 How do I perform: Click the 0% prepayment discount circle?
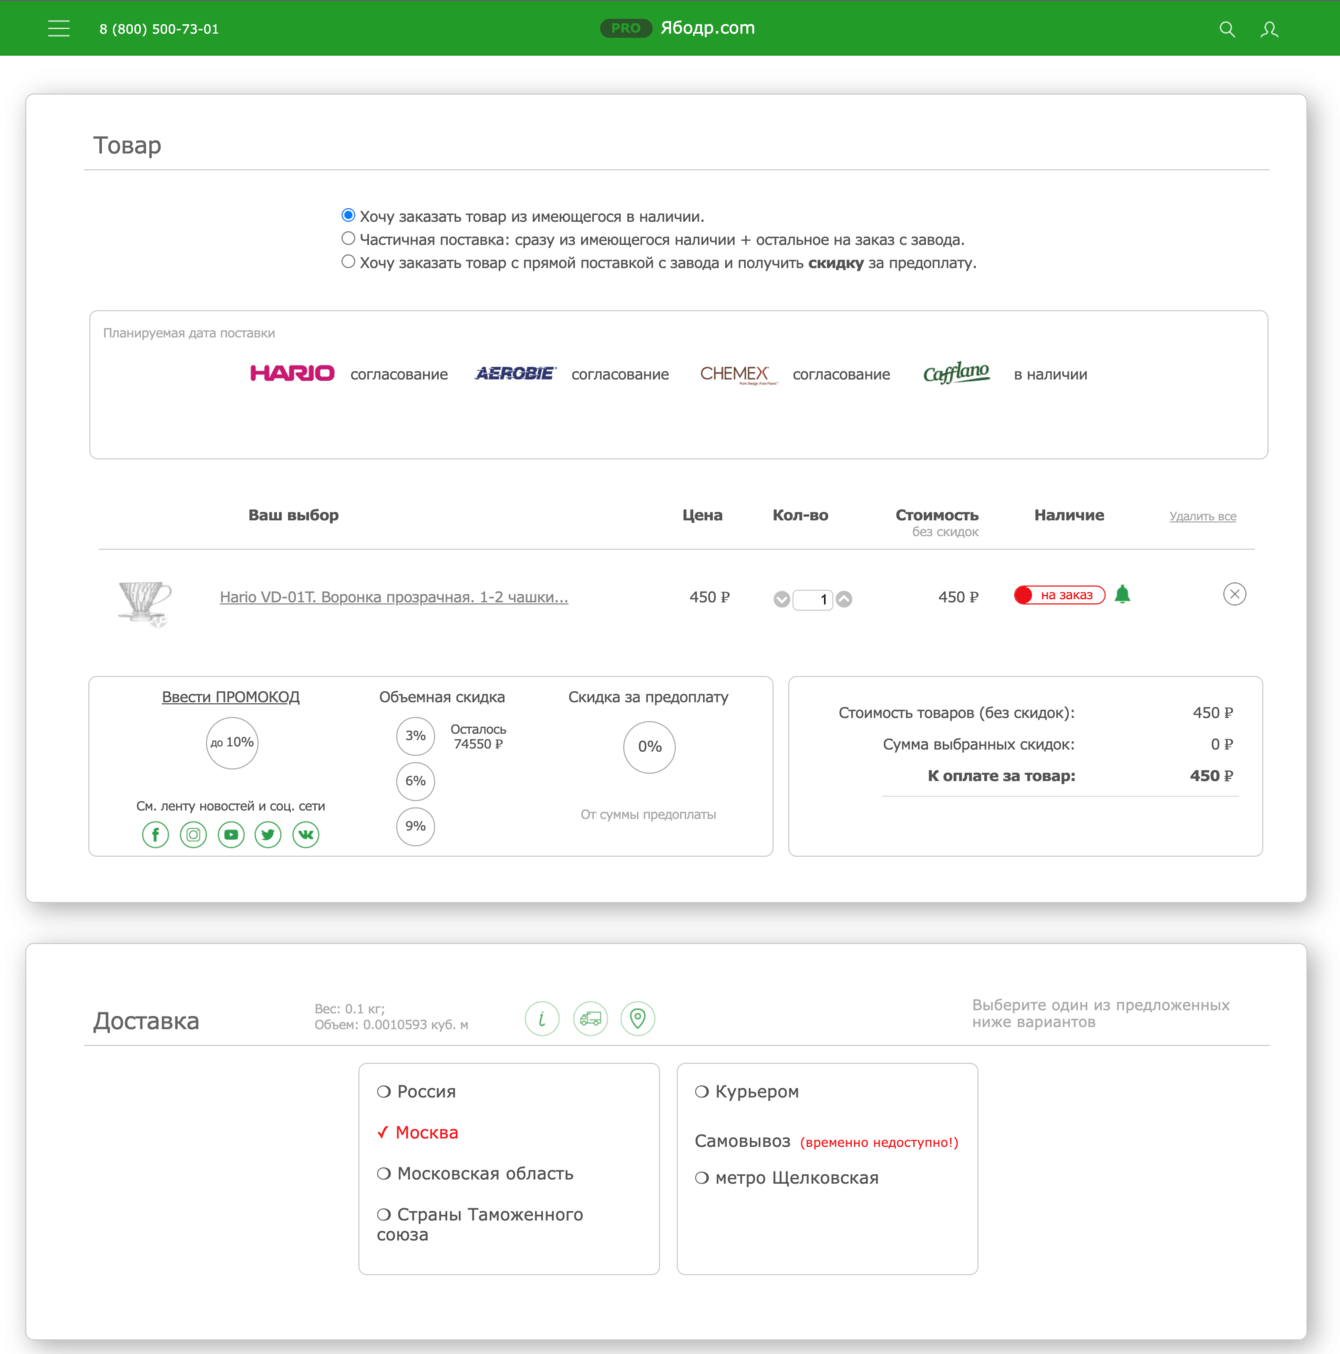[x=650, y=747]
